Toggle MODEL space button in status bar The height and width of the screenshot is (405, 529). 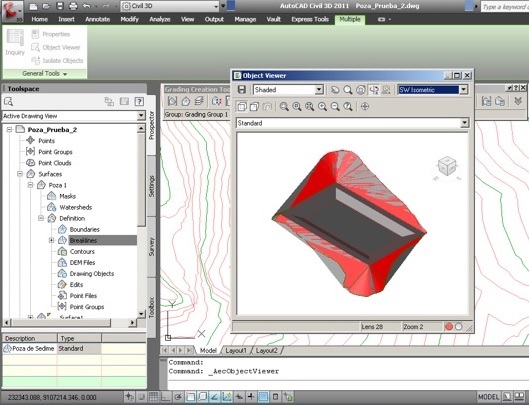pos(488,397)
